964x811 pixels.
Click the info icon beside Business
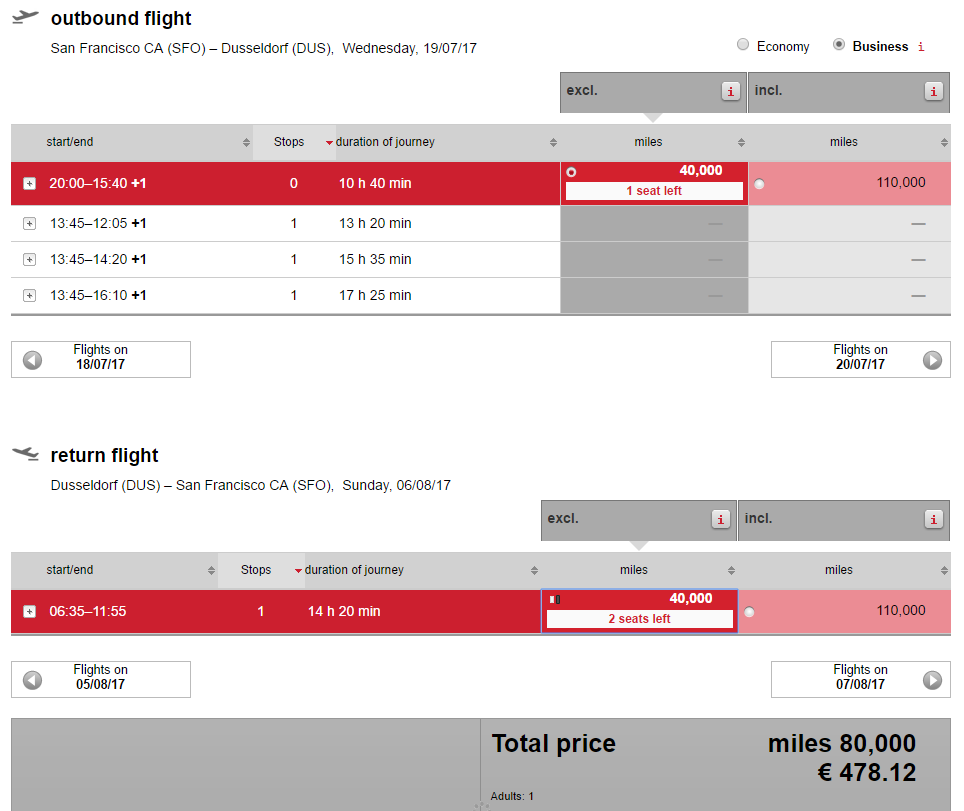coord(921,47)
